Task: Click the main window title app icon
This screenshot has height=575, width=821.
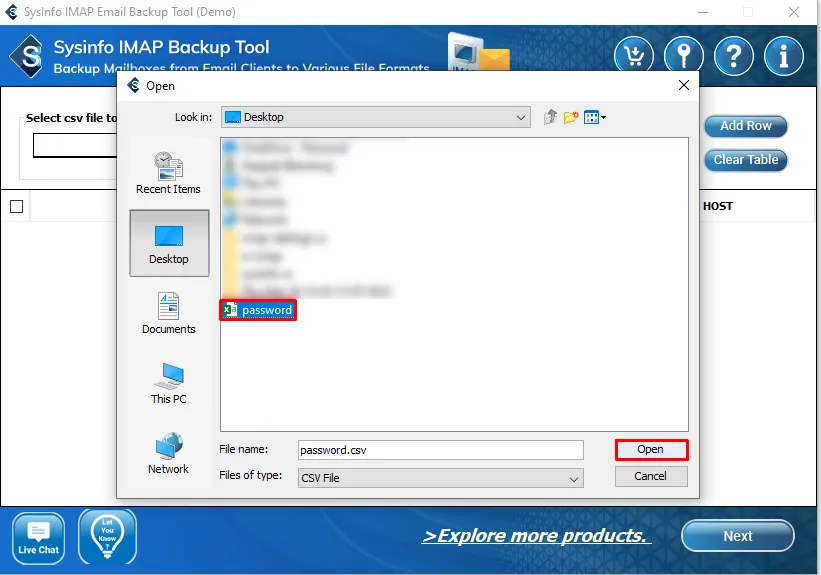Action: point(11,12)
